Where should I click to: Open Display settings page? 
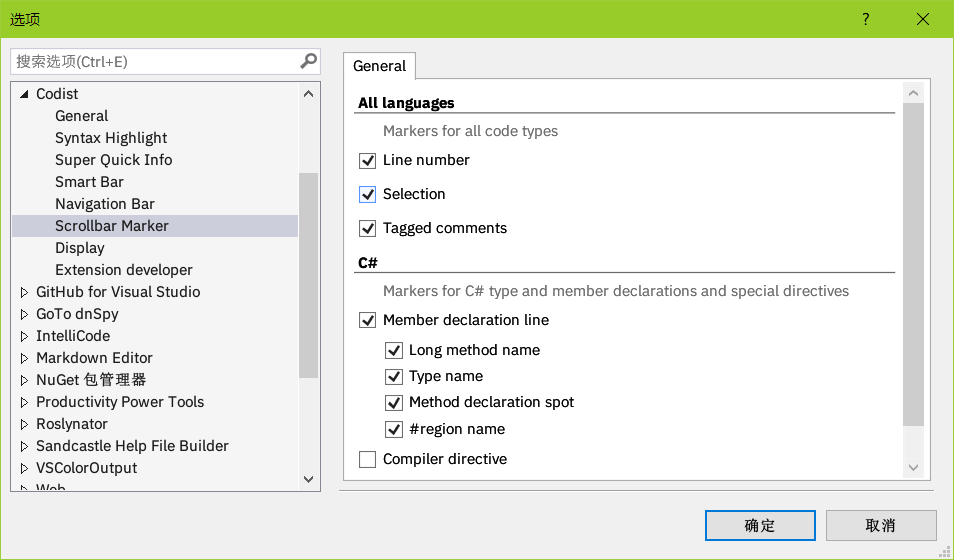pyautogui.click(x=80, y=248)
